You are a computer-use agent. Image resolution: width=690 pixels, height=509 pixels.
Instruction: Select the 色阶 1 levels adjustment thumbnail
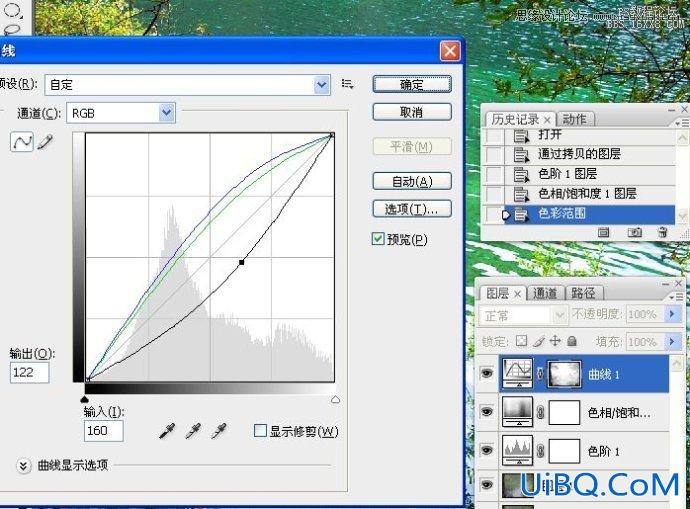pyautogui.click(x=518, y=450)
